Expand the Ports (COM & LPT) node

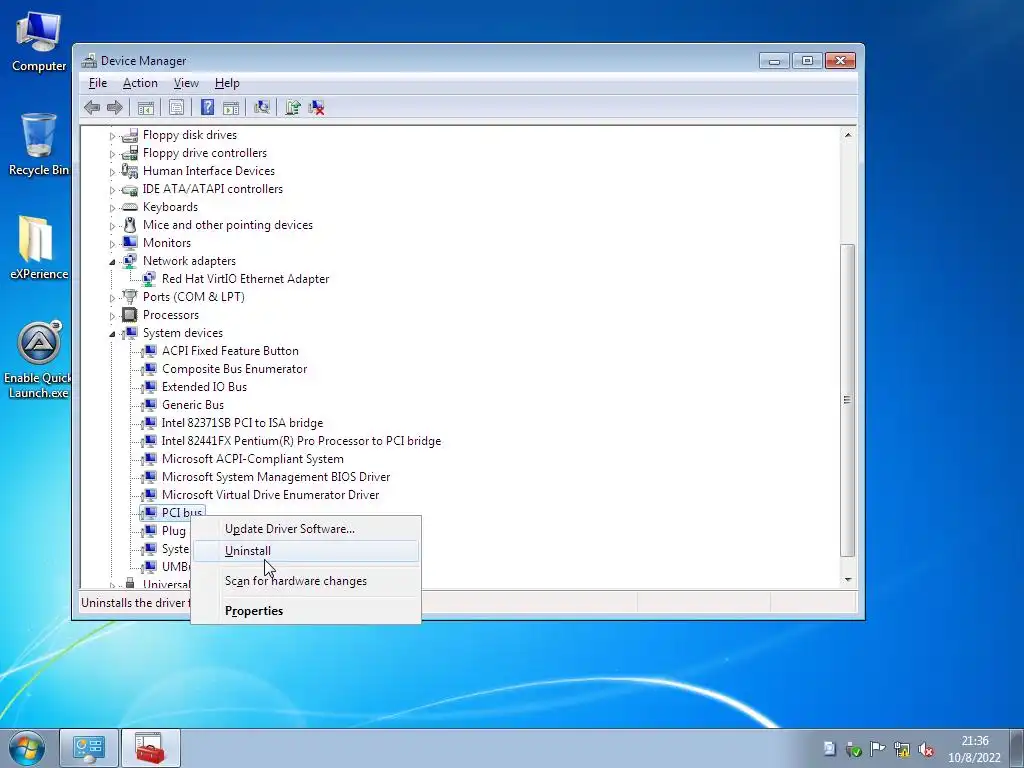pos(112,298)
